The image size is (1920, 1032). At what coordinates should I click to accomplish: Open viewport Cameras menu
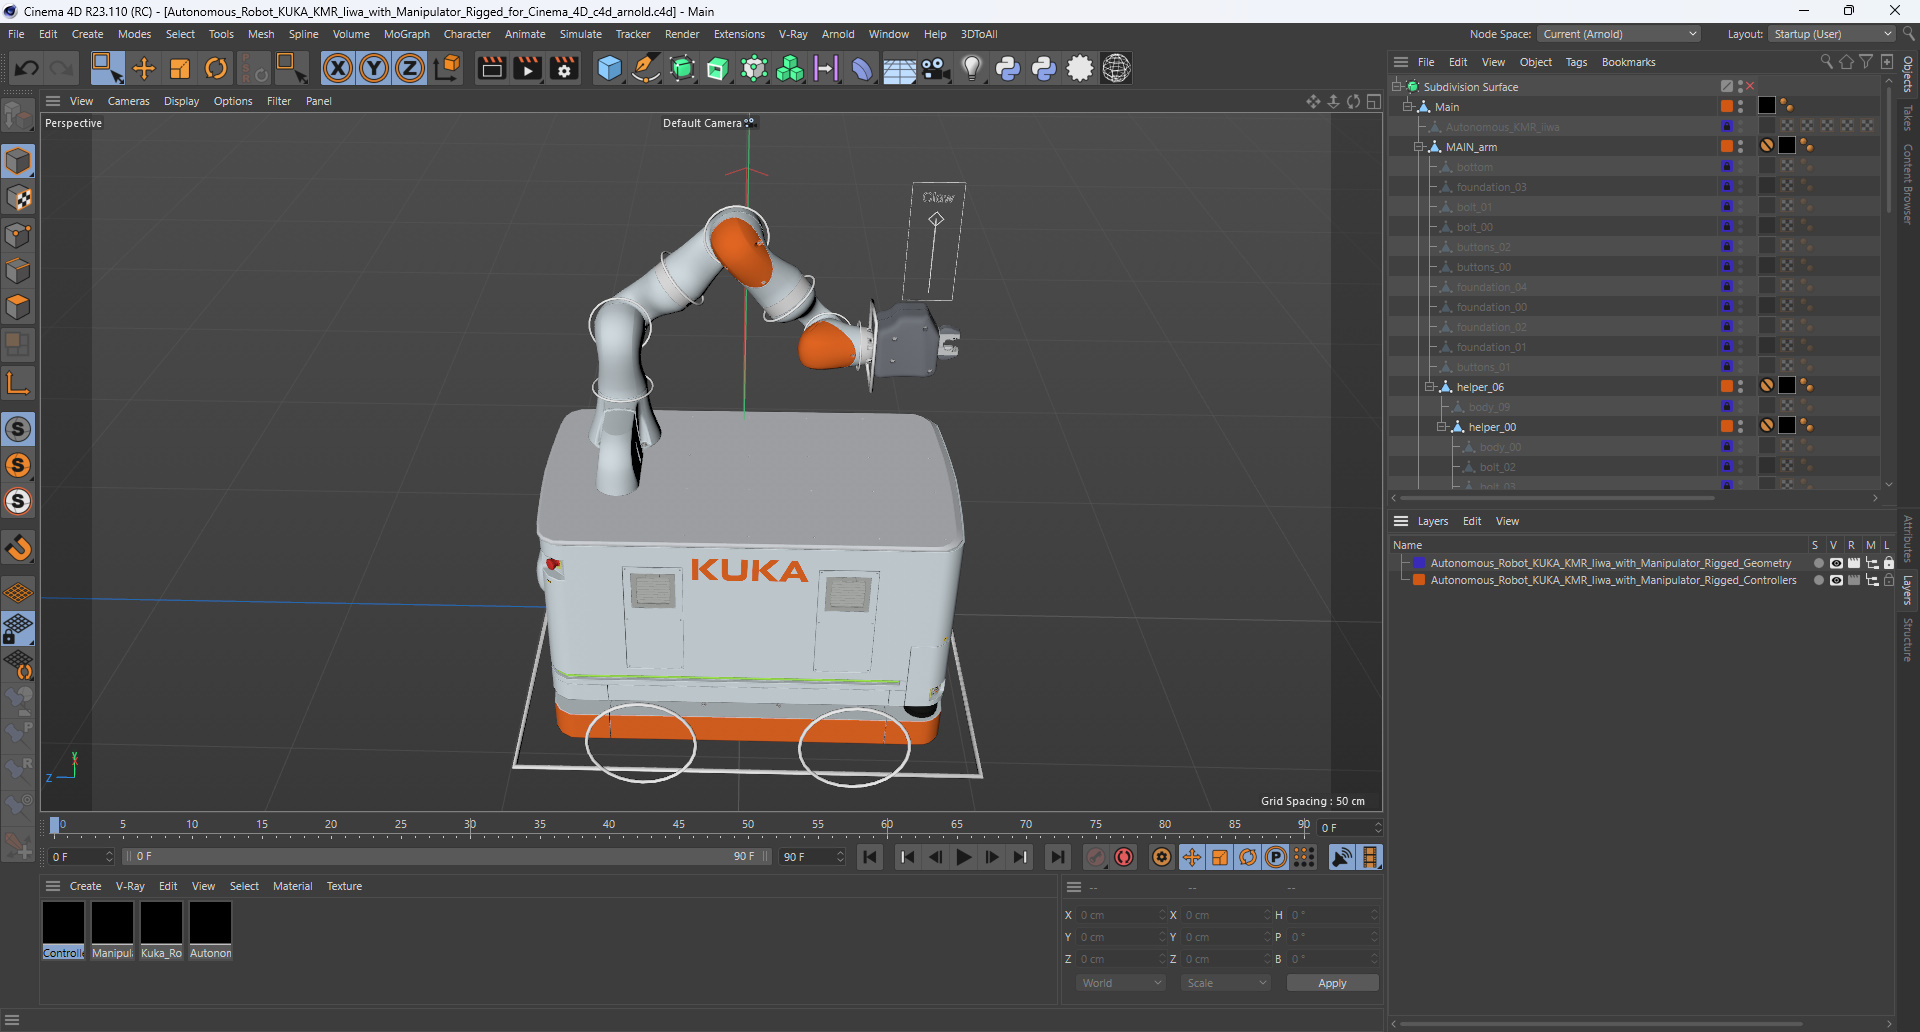tap(129, 101)
